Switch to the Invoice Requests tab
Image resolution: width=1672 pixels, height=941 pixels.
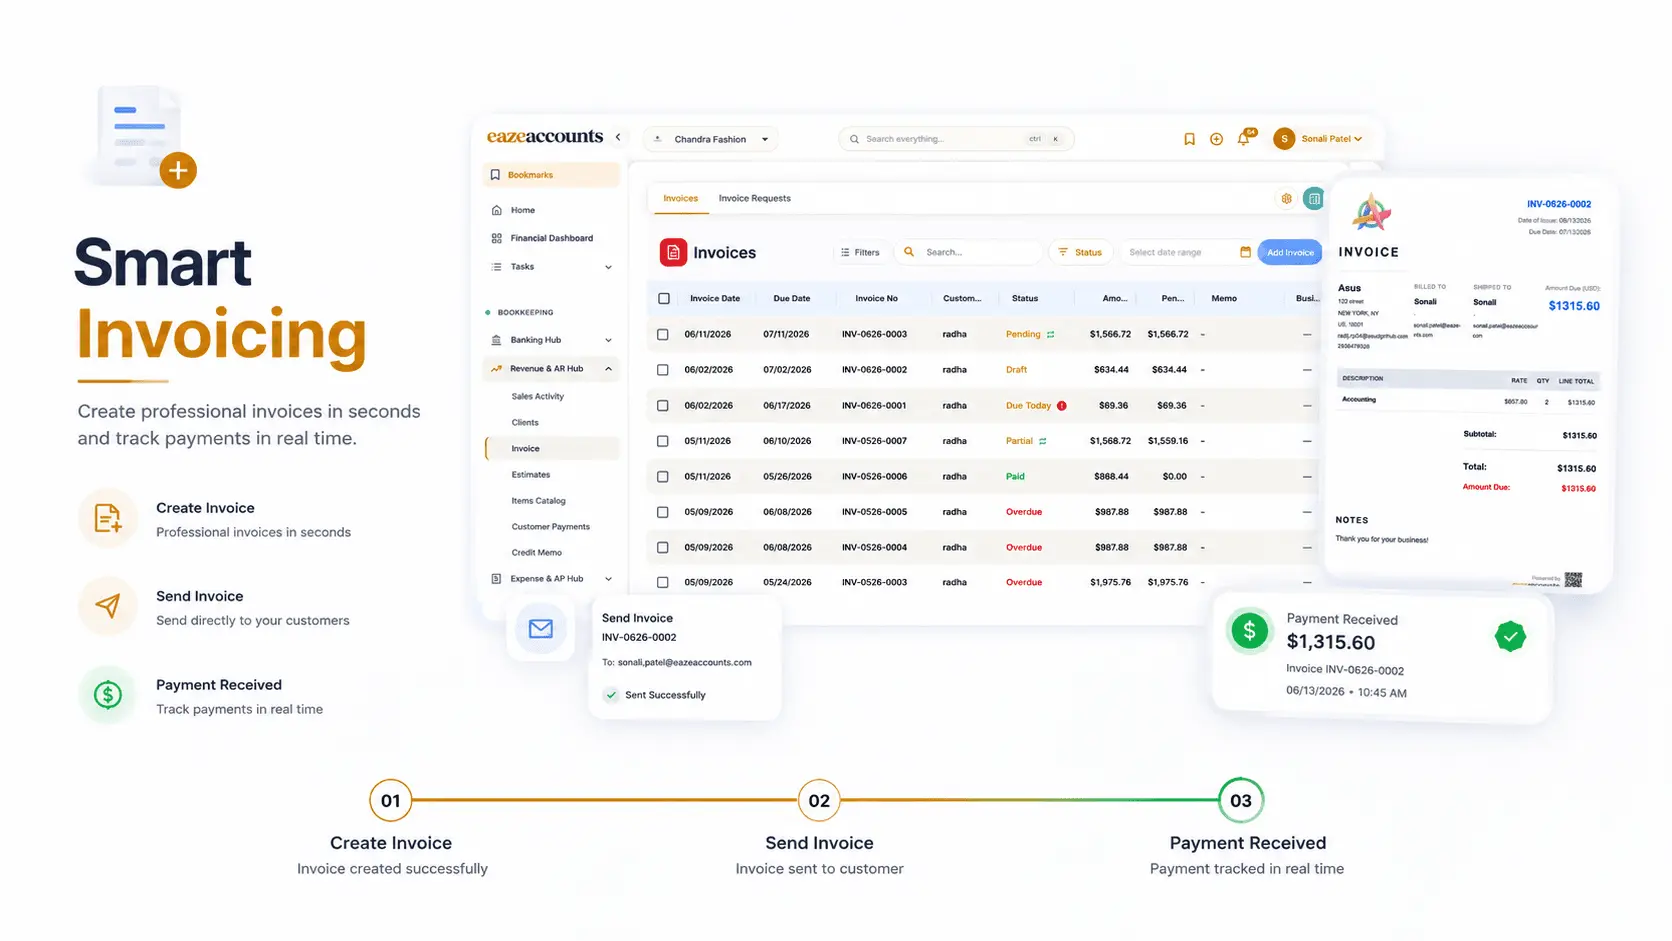[x=754, y=198]
